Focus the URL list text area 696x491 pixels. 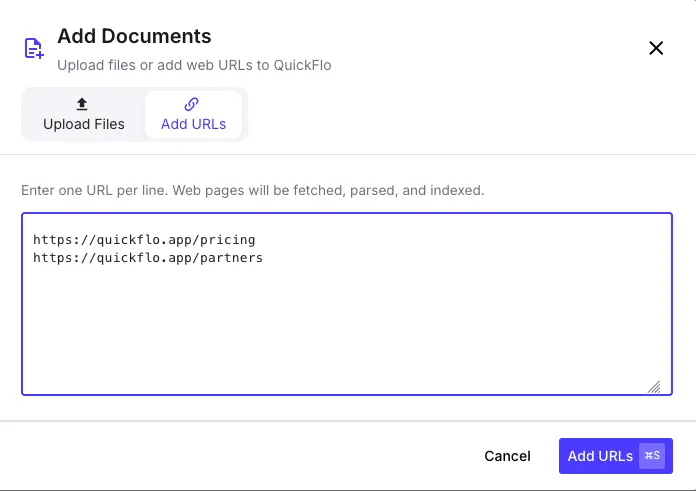coord(347,304)
